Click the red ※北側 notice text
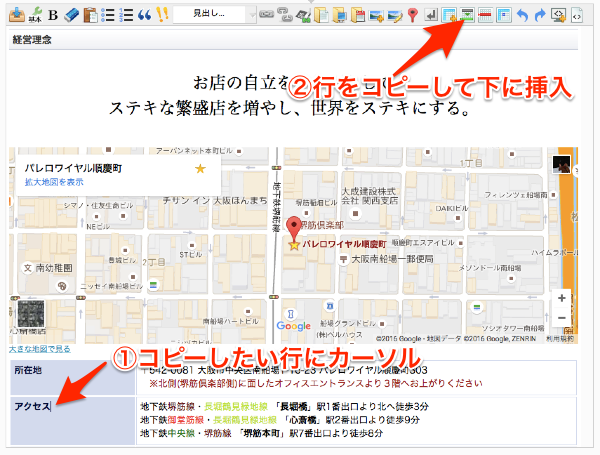This screenshot has height=455, width=600. 316,383
